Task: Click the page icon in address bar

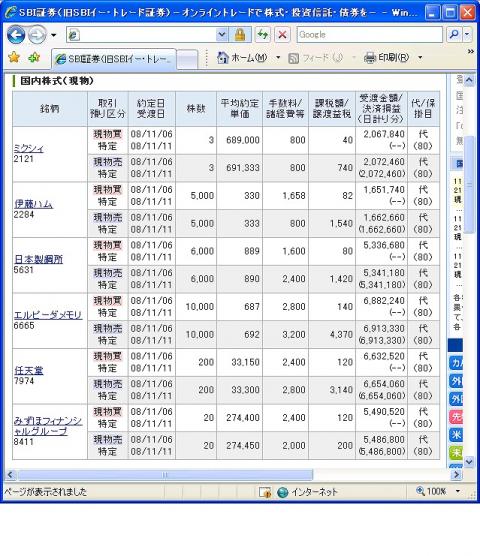Action: tap(74, 35)
